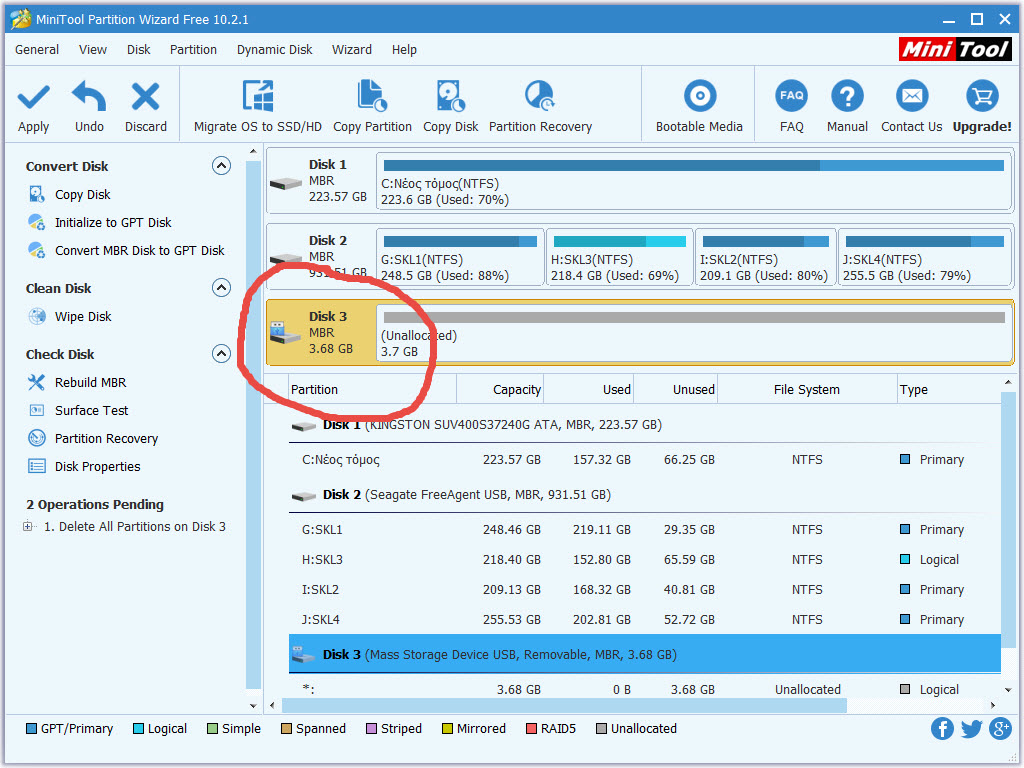Viewport: 1024px width, 768px height.
Task: Click the Apply checkmark icon
Action: [x=33, y=97]
